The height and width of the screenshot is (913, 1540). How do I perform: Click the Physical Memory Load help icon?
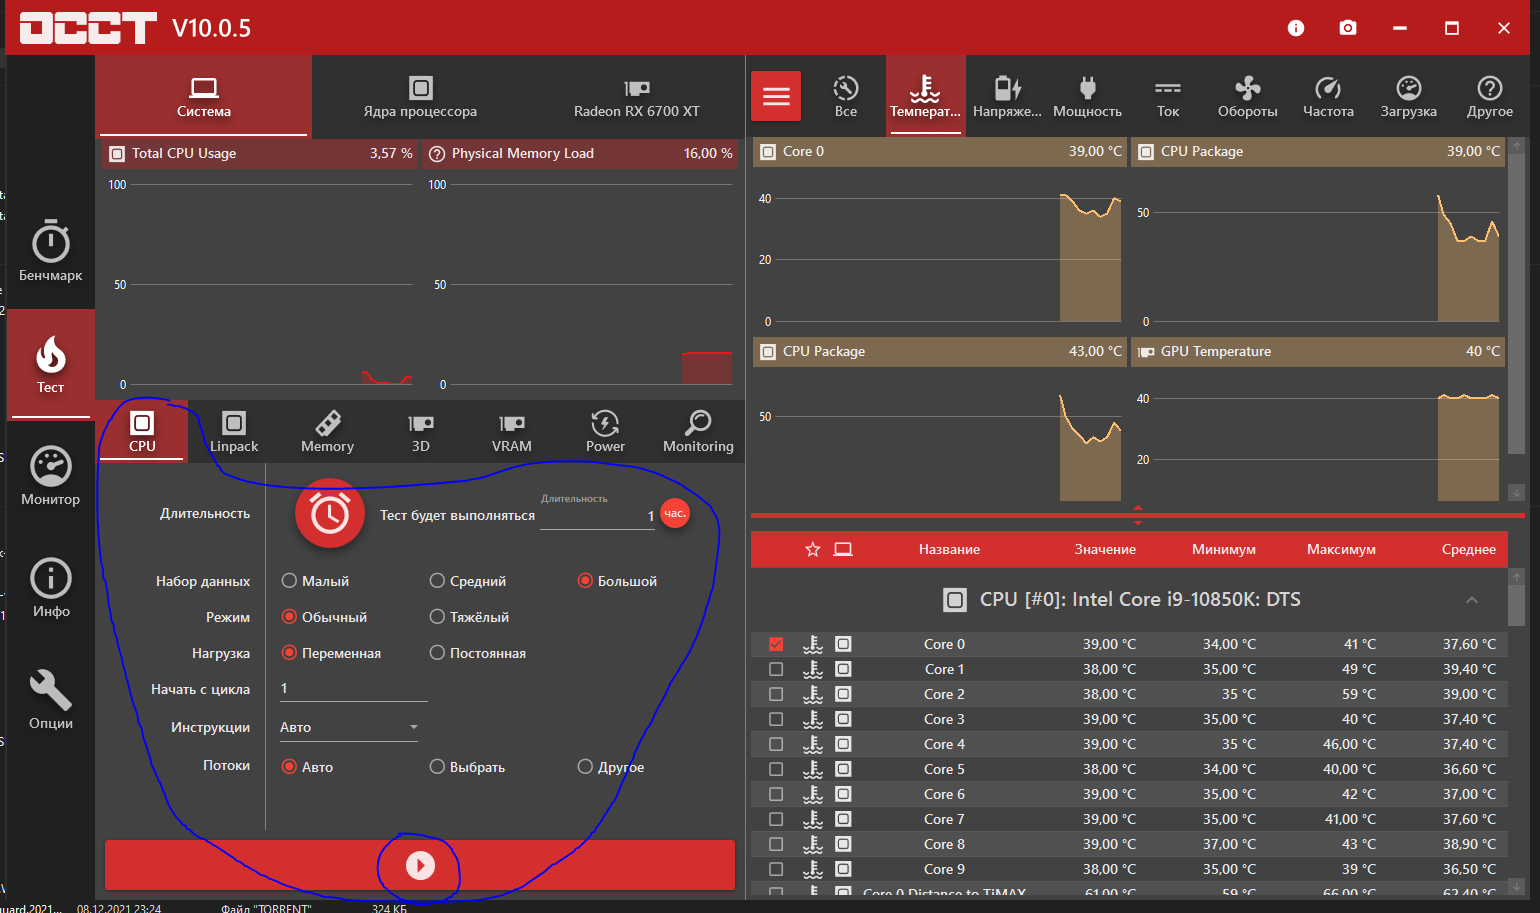tap(437, 154)
